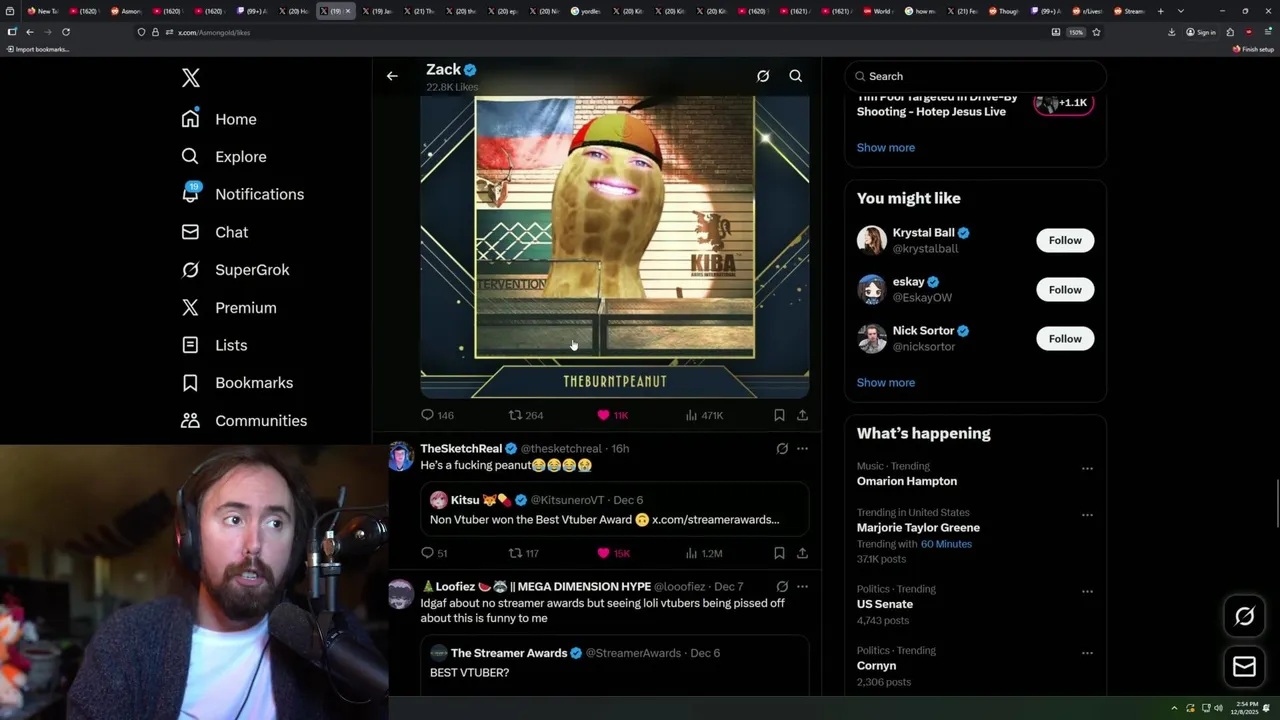Go to Home in the sidebar
Screen dimensions: 1280x720
click(219, 119)
